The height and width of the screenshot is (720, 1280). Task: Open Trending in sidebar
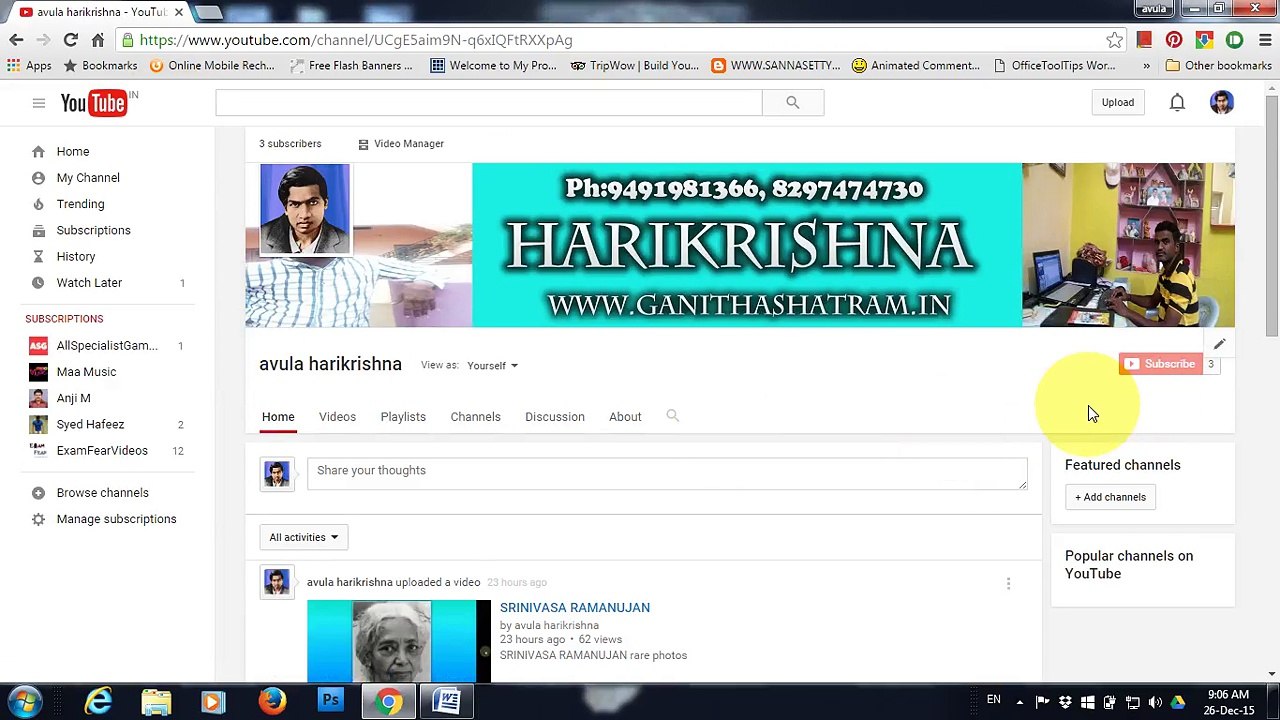[80, 204]
